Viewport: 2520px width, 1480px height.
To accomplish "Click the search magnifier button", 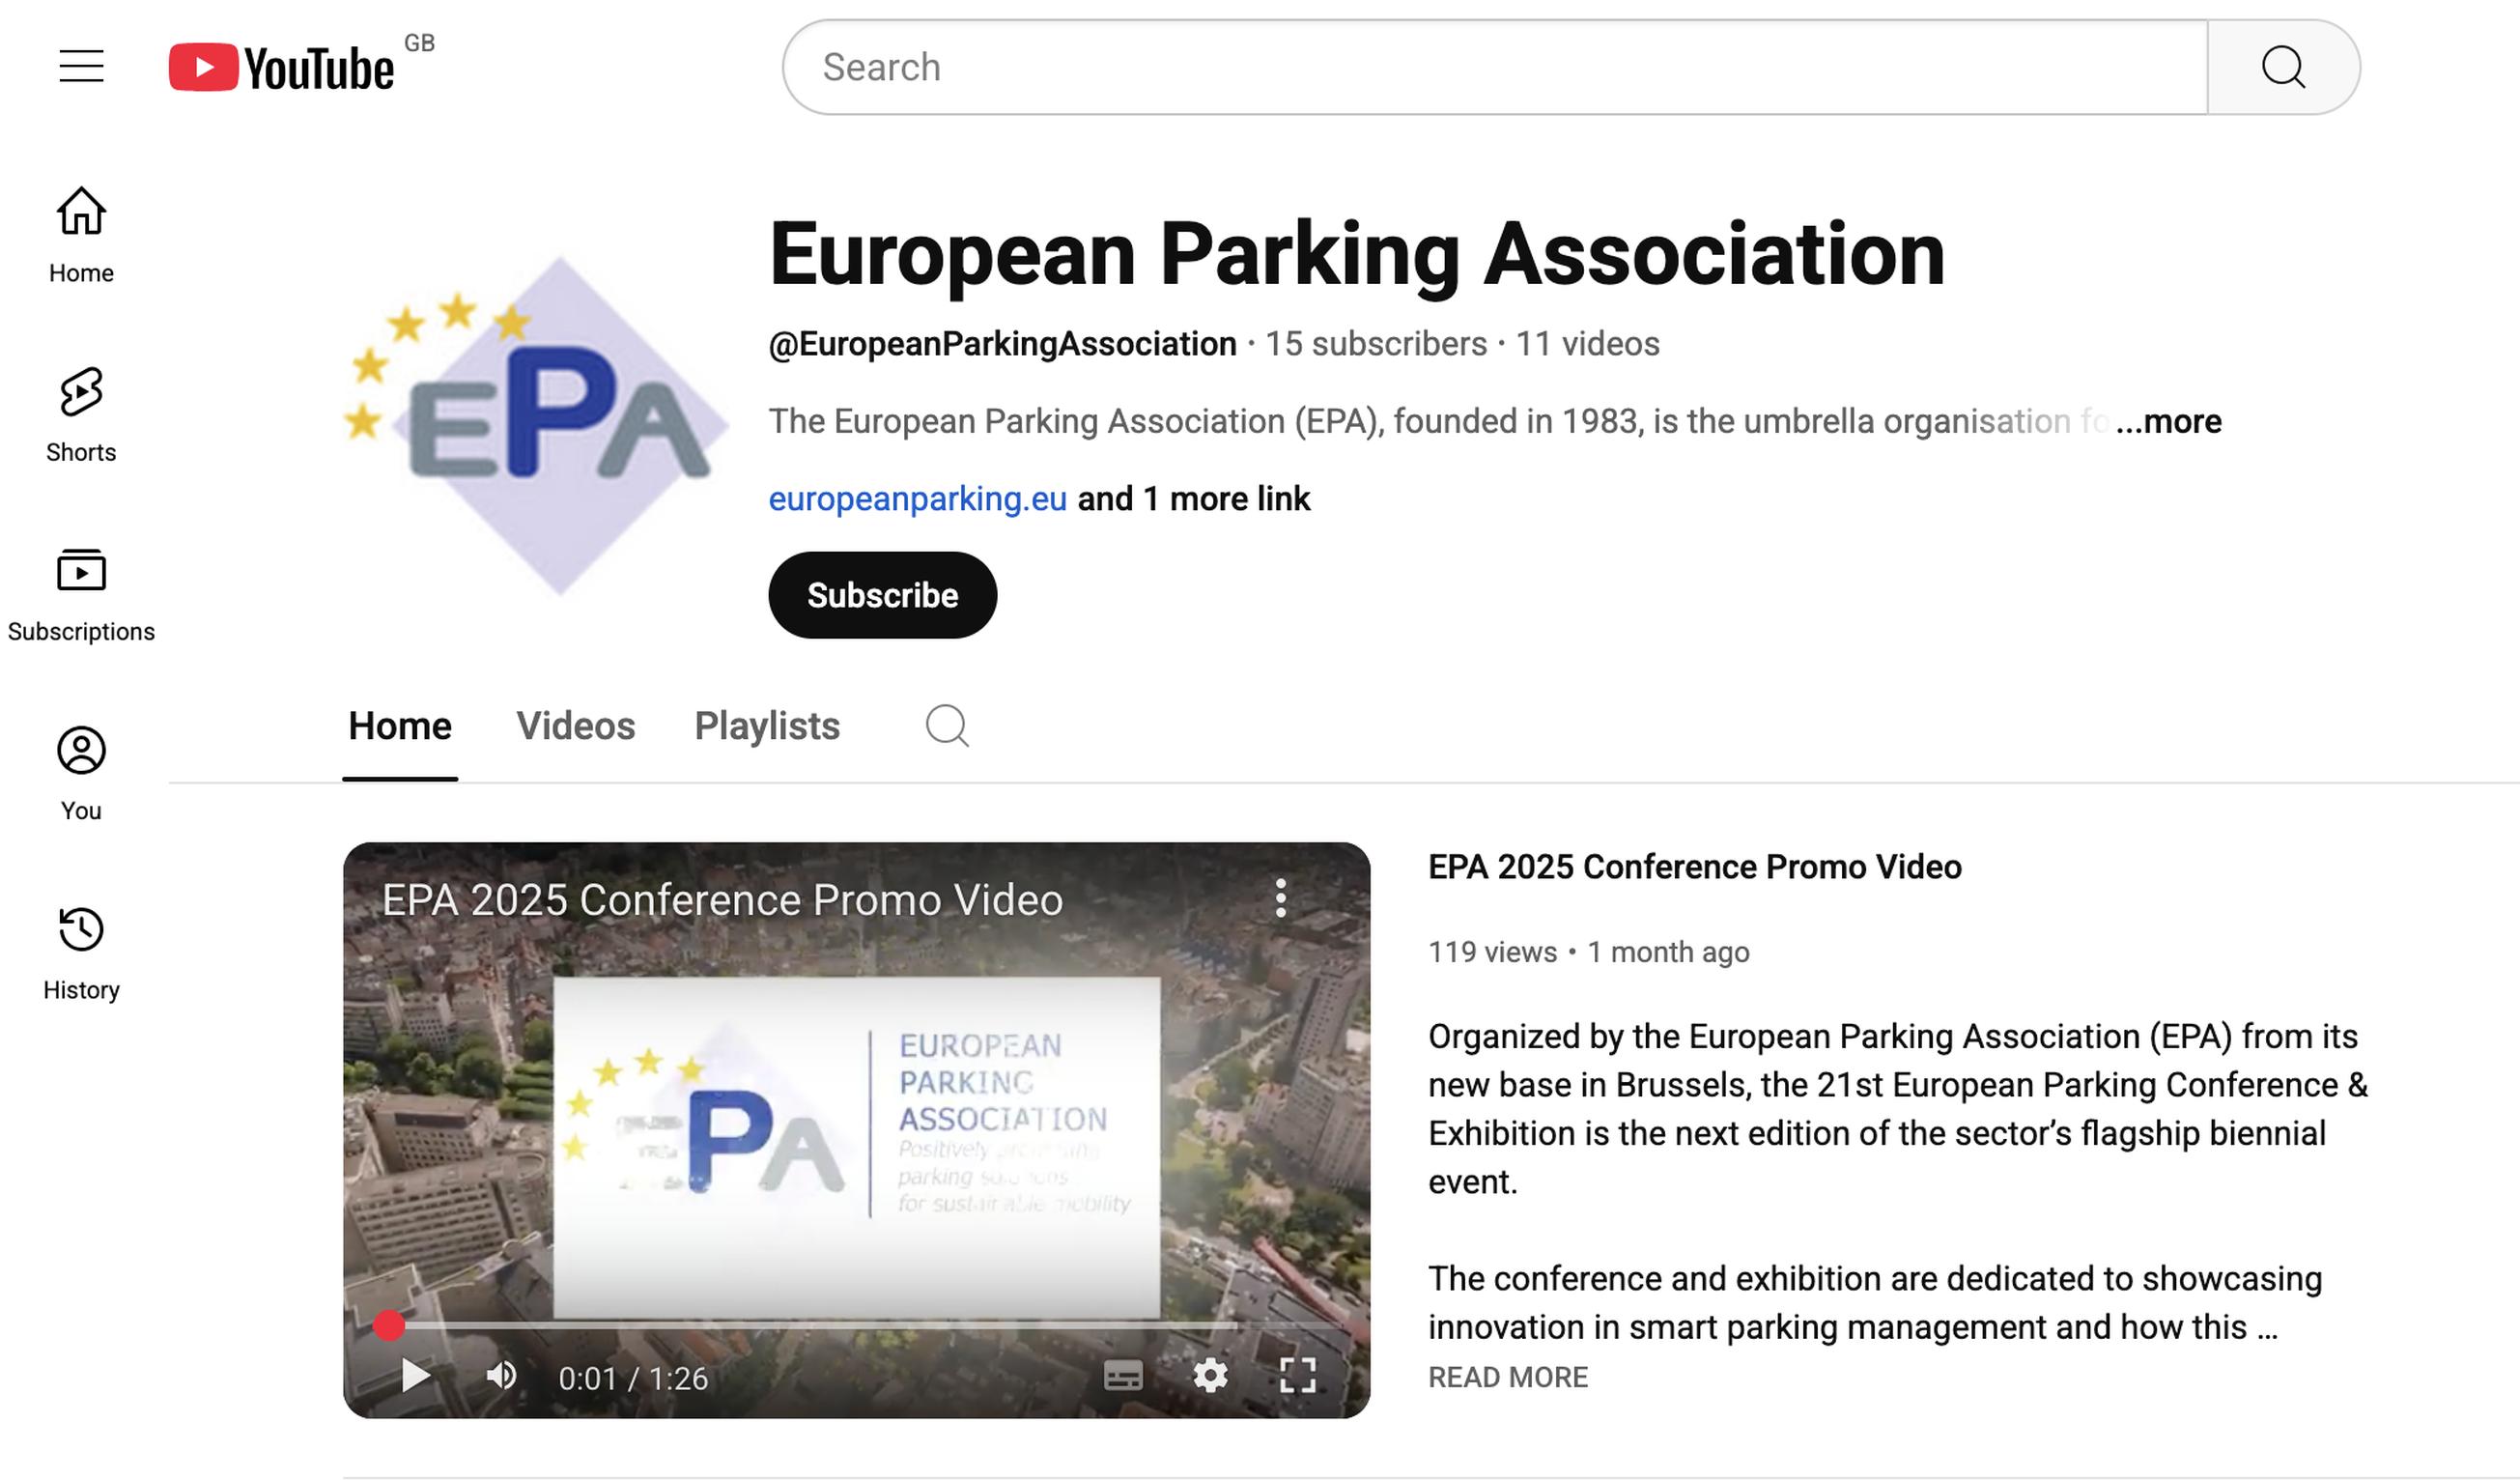I will tap(2283, 67).
